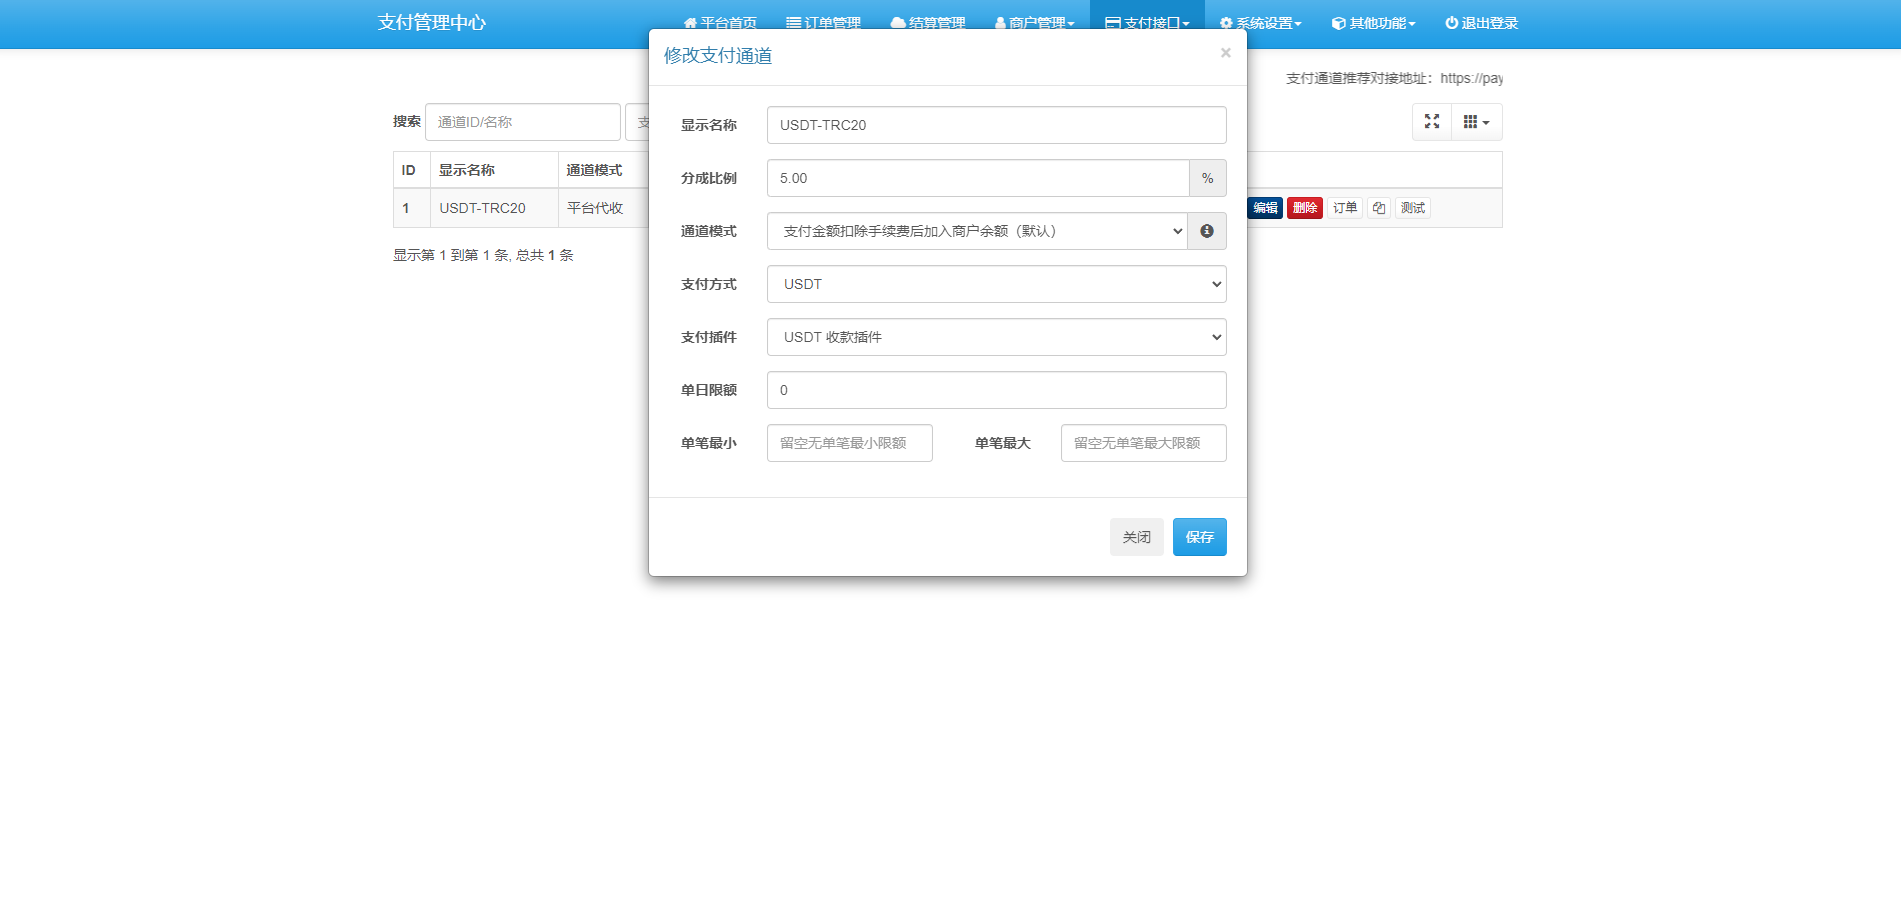The height and width of the screenshot is (907, 1901).
Task: Click the info icon beside 通道模式
Action: [x=1207, y=231]
